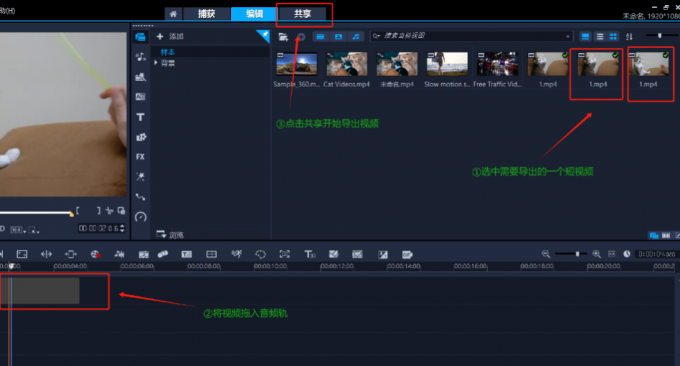Click the fit-clip icon on timeline toolbar

(x=71, y=254)
